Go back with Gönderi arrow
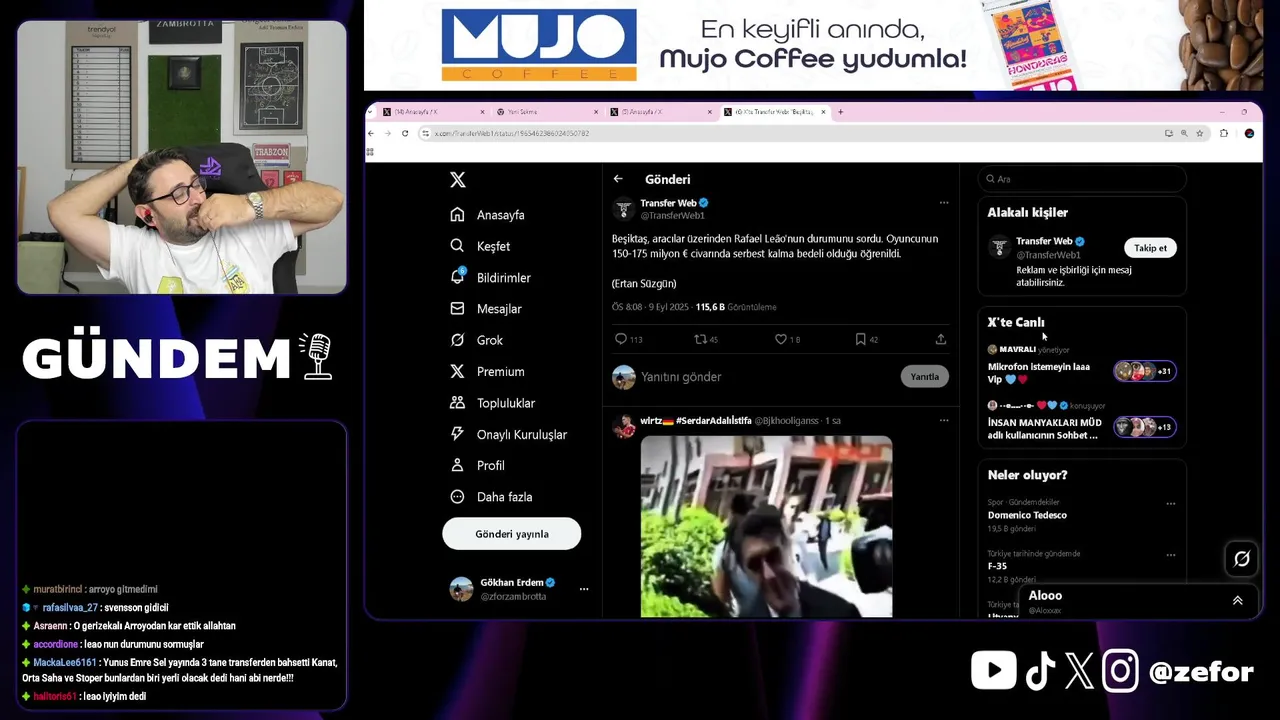 click(618, 179)
